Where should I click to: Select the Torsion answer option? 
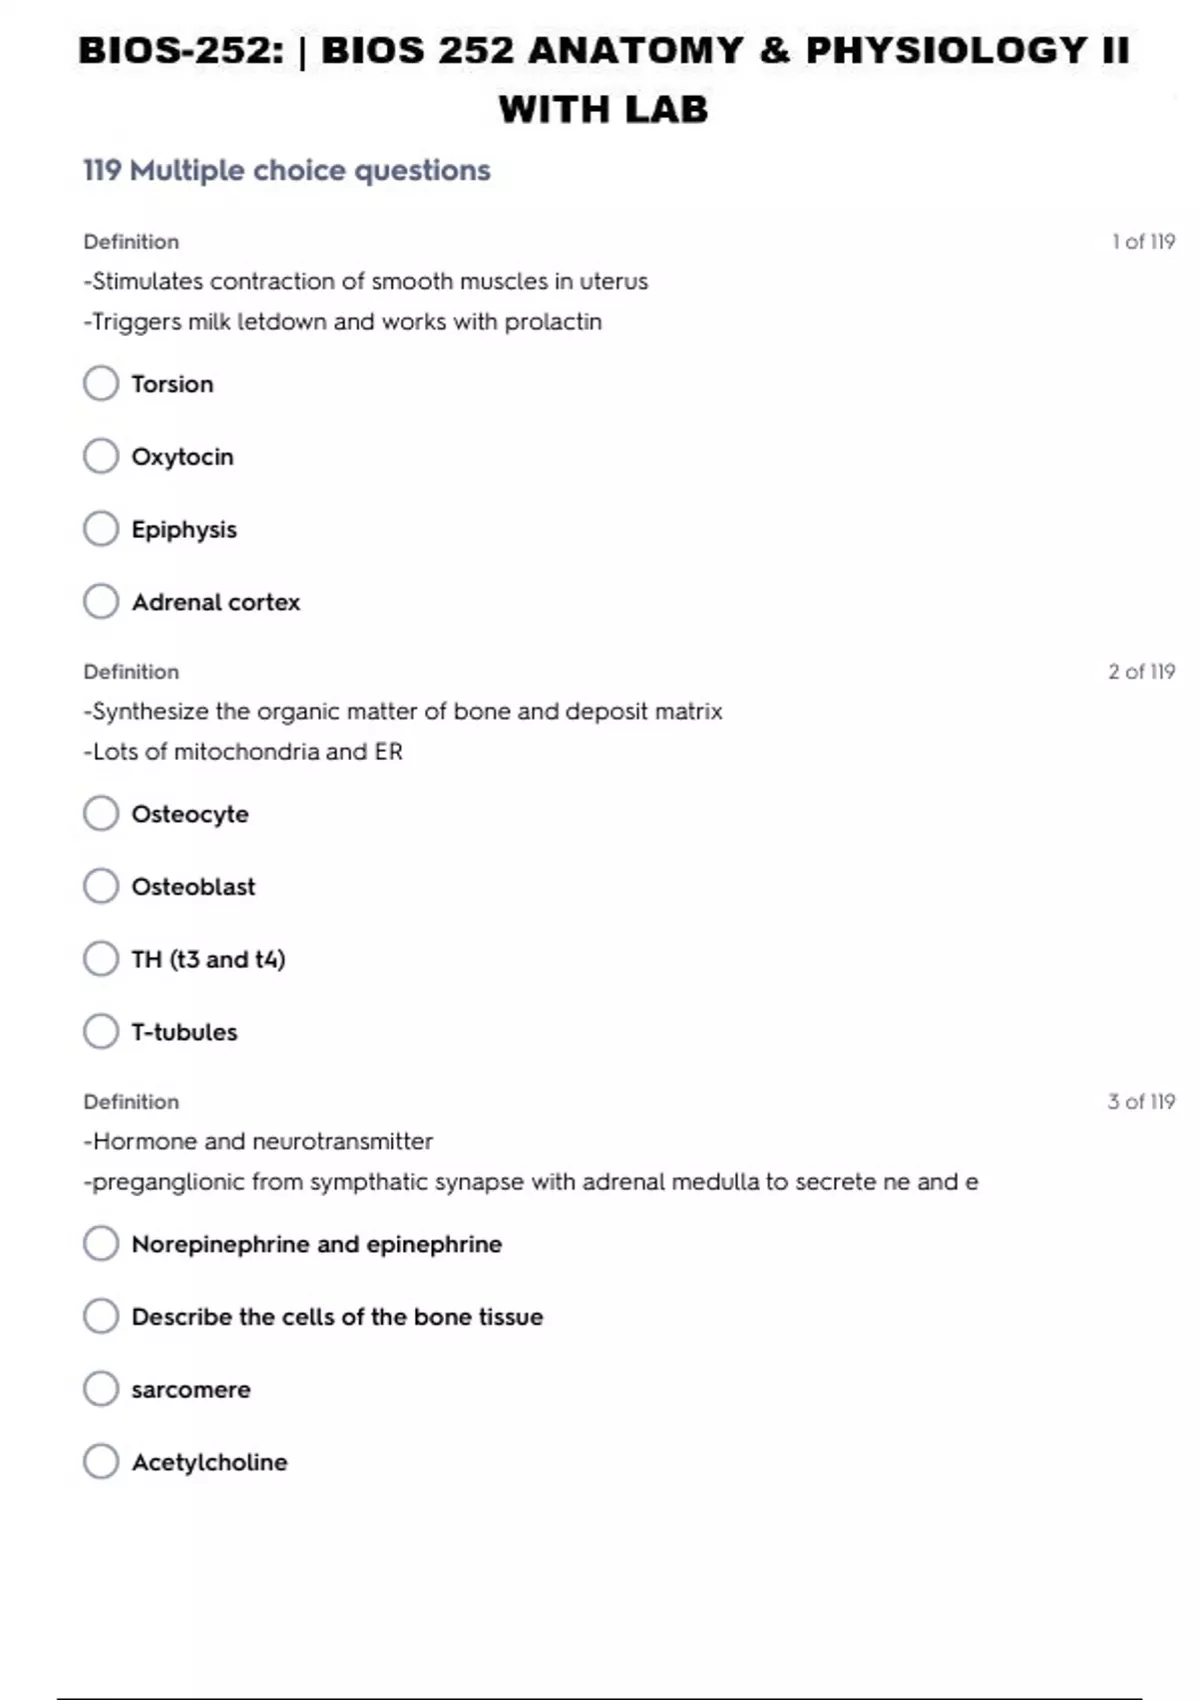101,383
